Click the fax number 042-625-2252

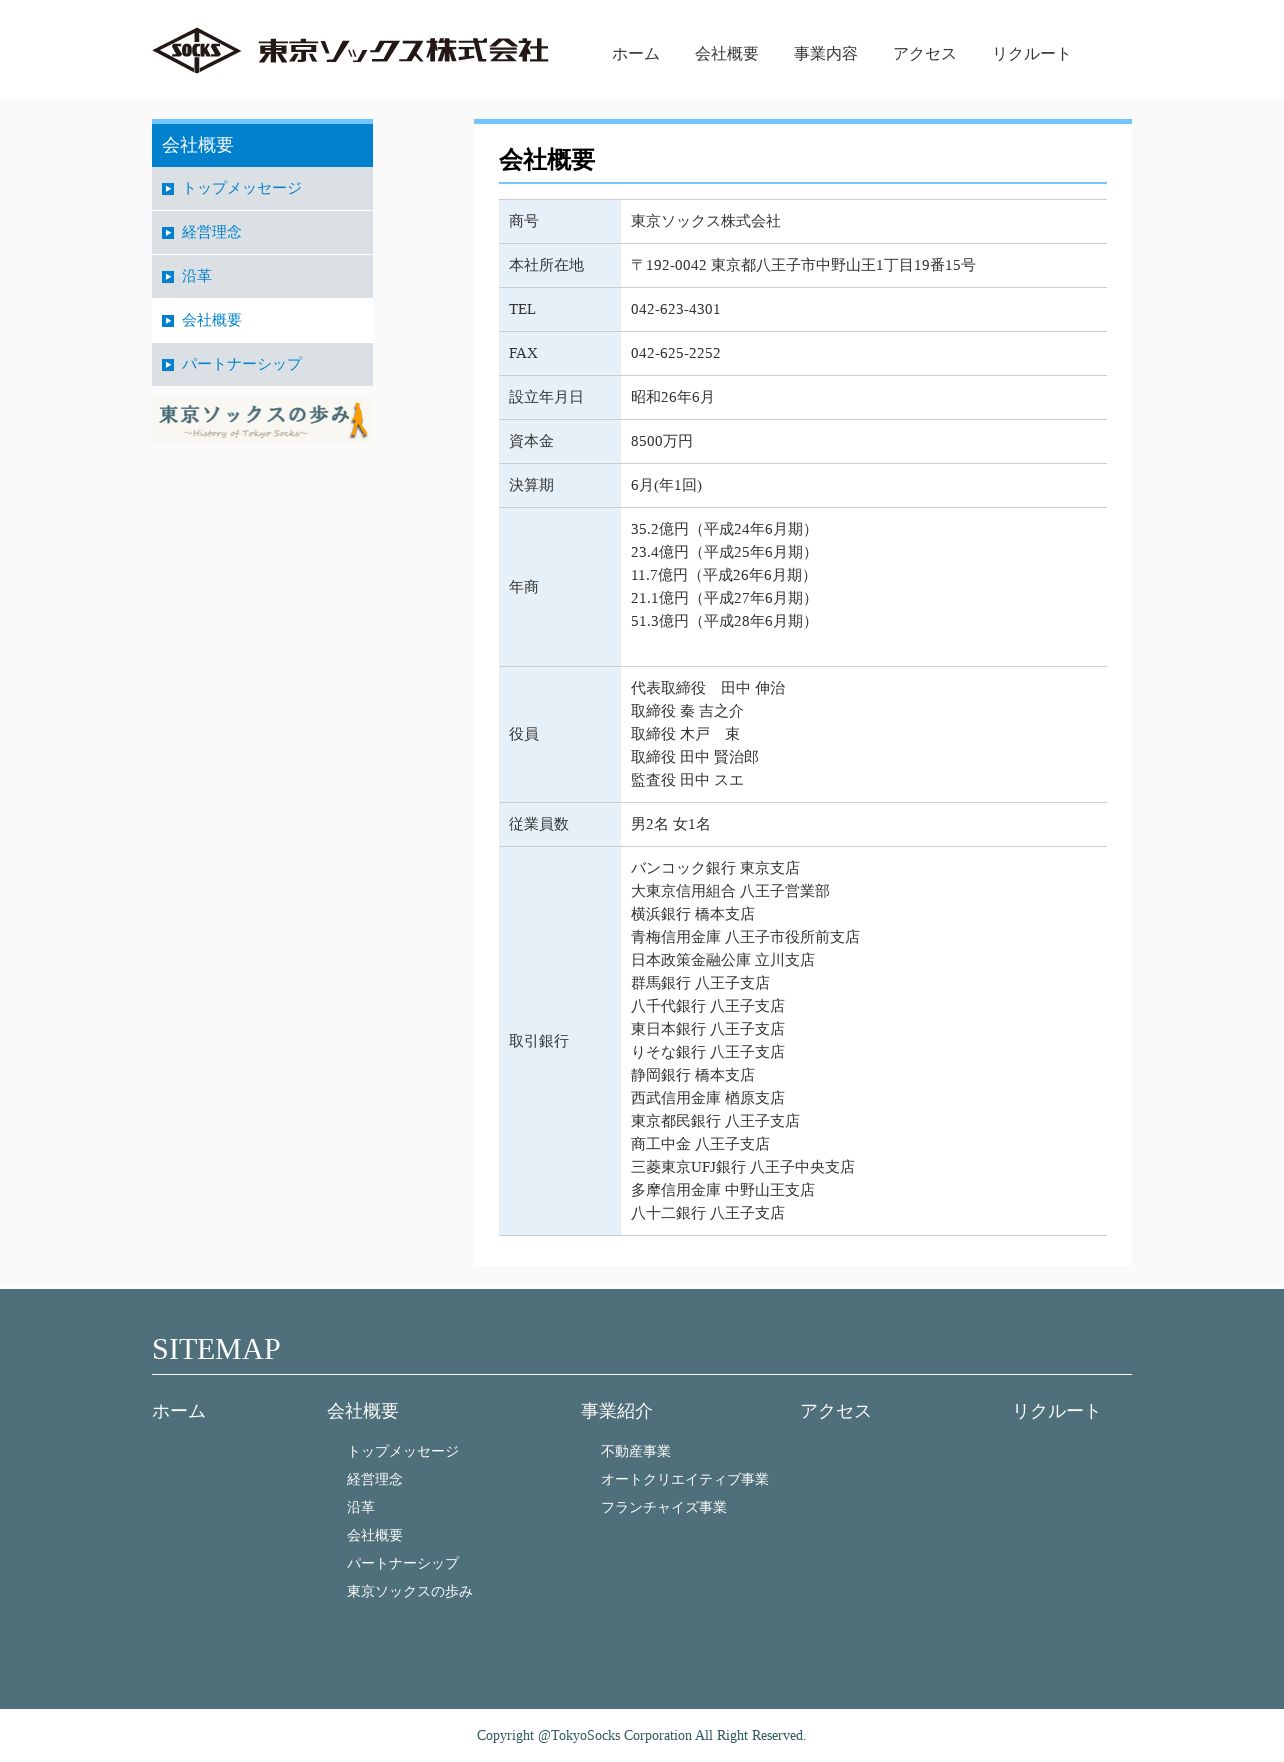[676, 353]
